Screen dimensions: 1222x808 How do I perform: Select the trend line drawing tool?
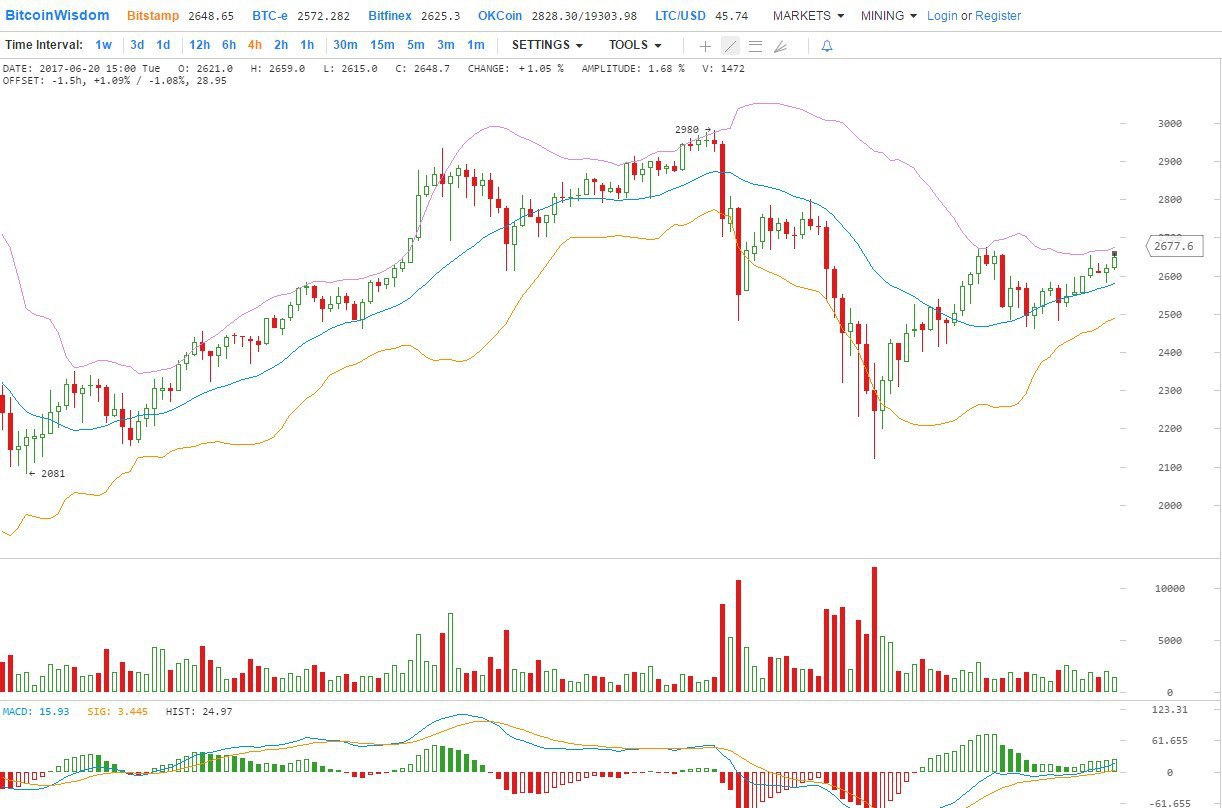730,46
